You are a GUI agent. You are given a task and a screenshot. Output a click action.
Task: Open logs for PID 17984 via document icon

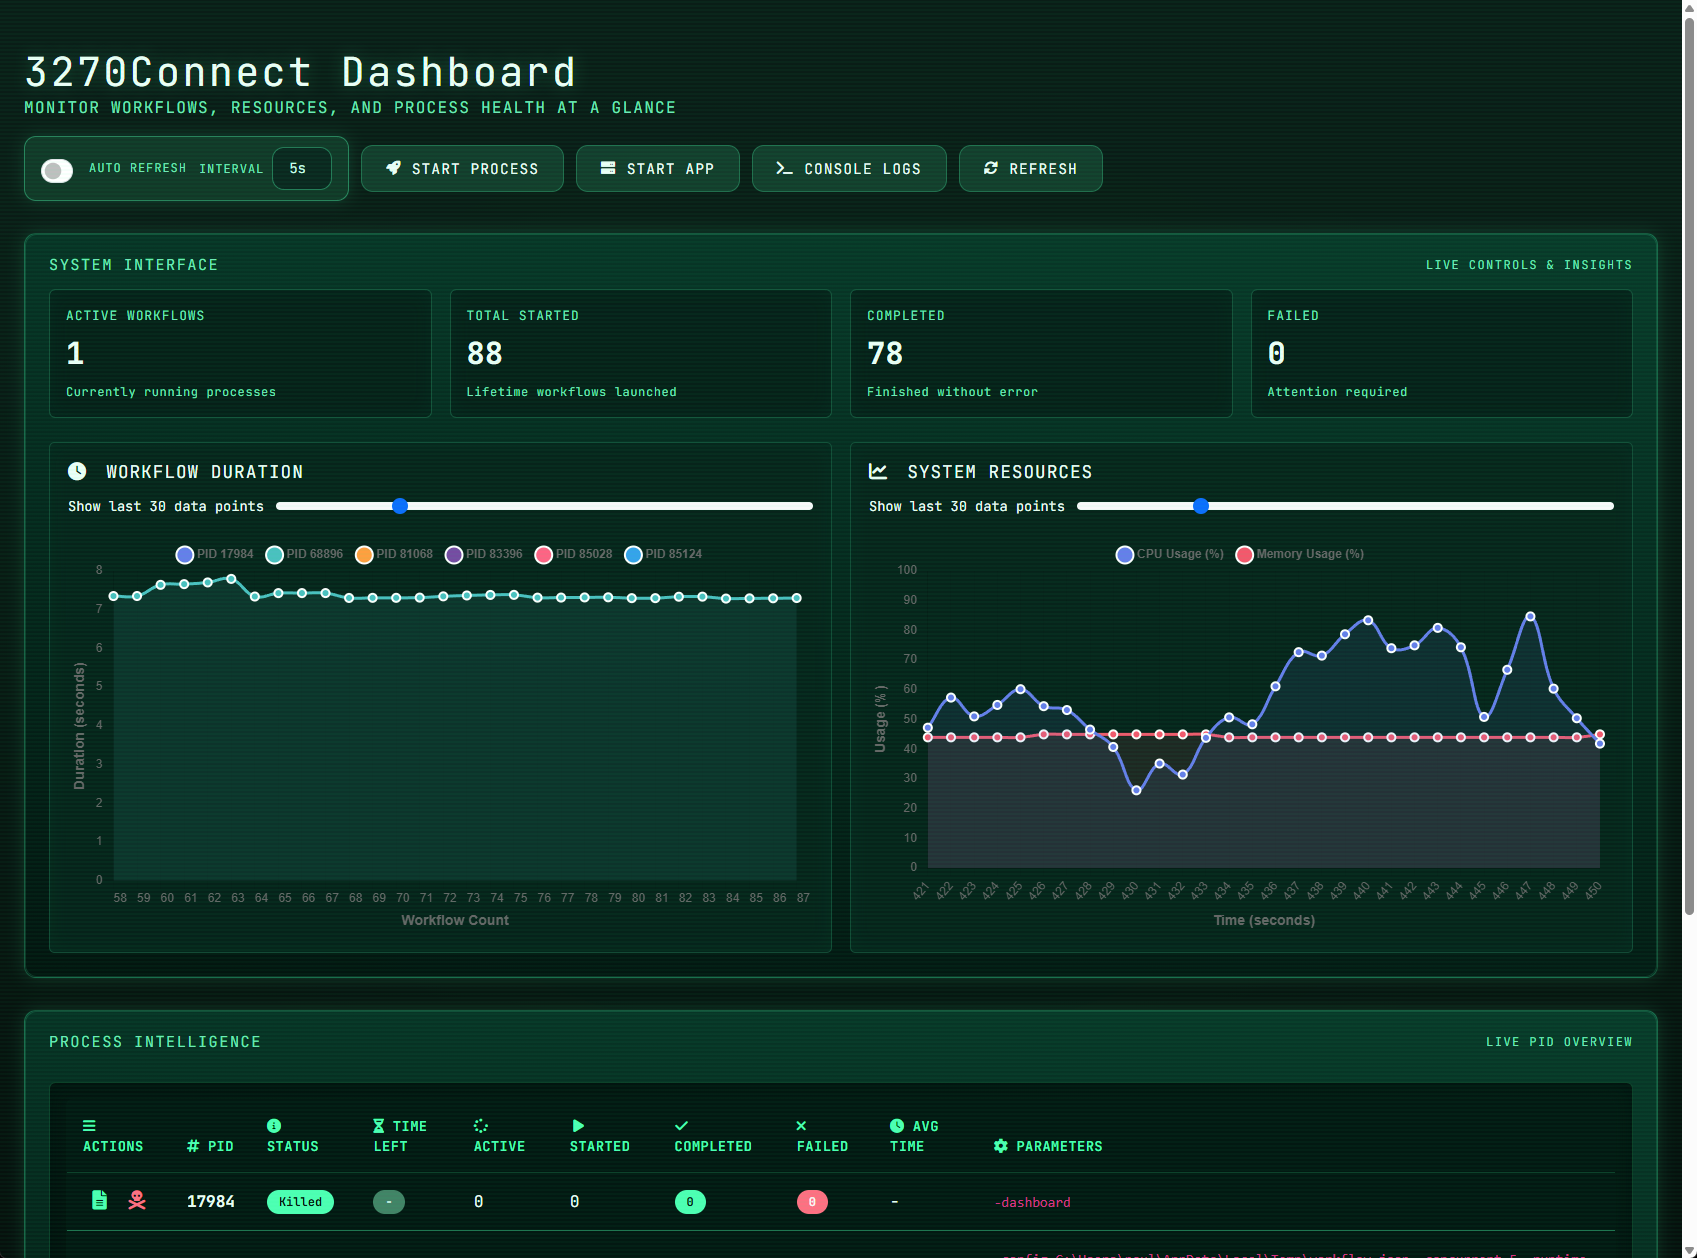coord(99,1199)
